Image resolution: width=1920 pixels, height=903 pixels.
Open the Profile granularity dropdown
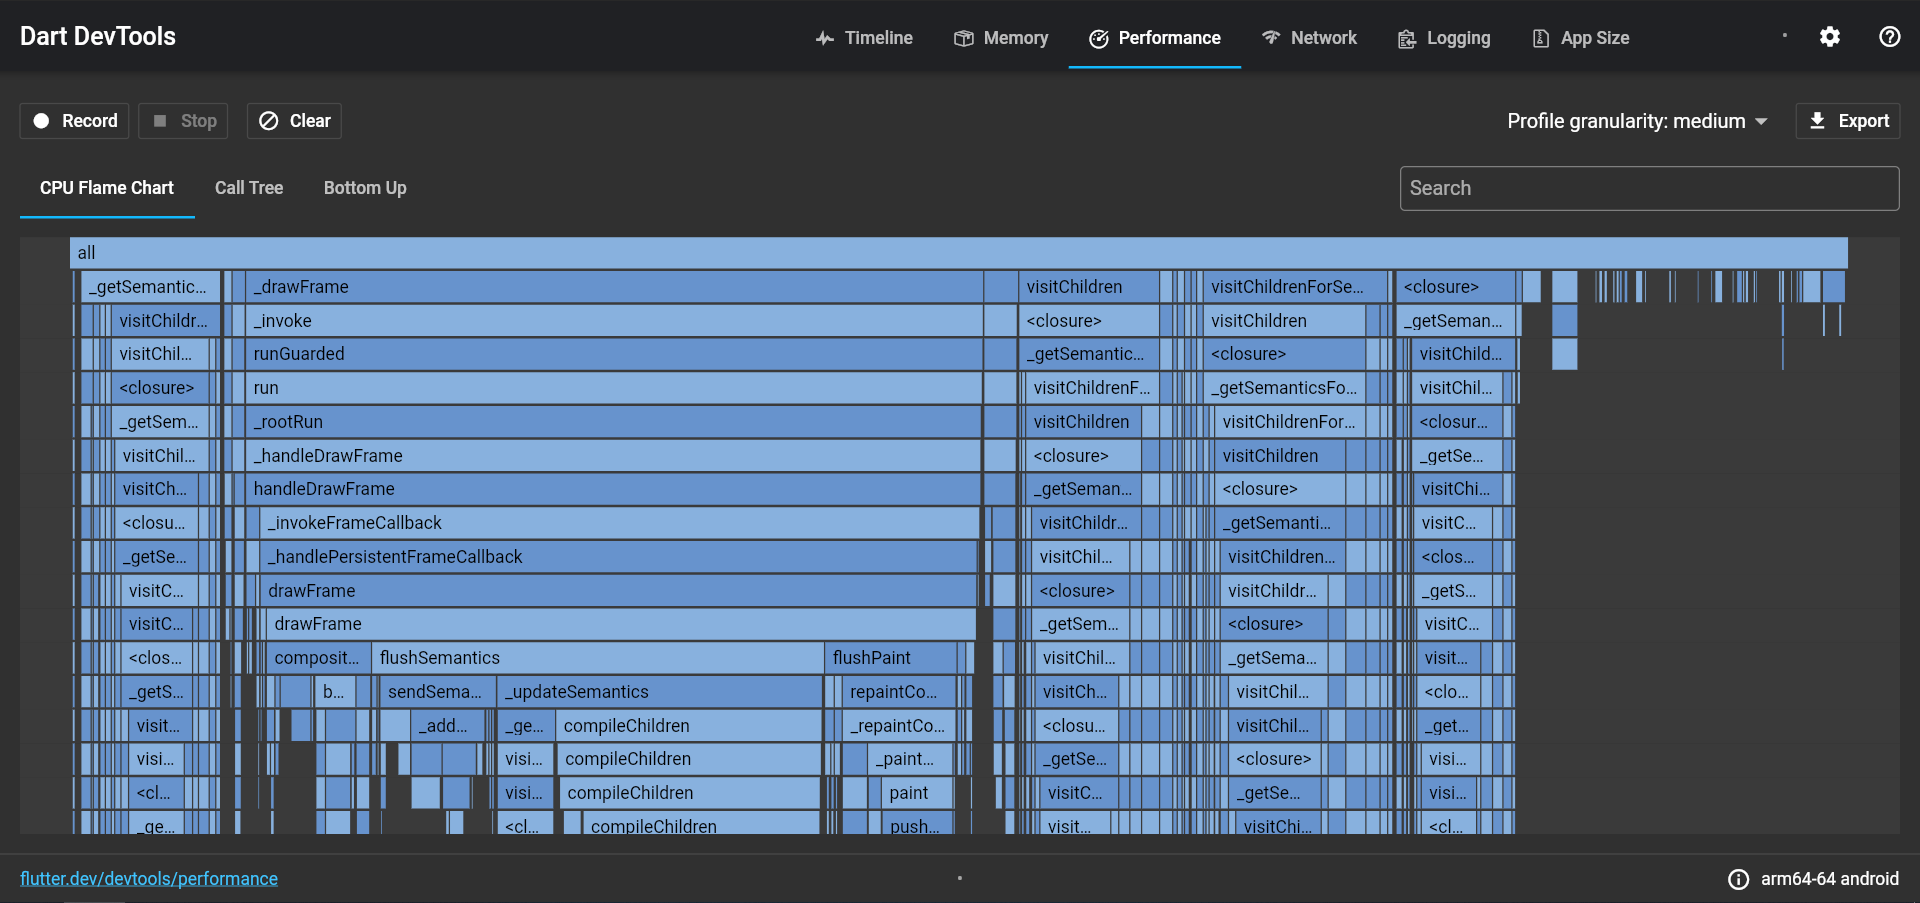coord(1637,121)
